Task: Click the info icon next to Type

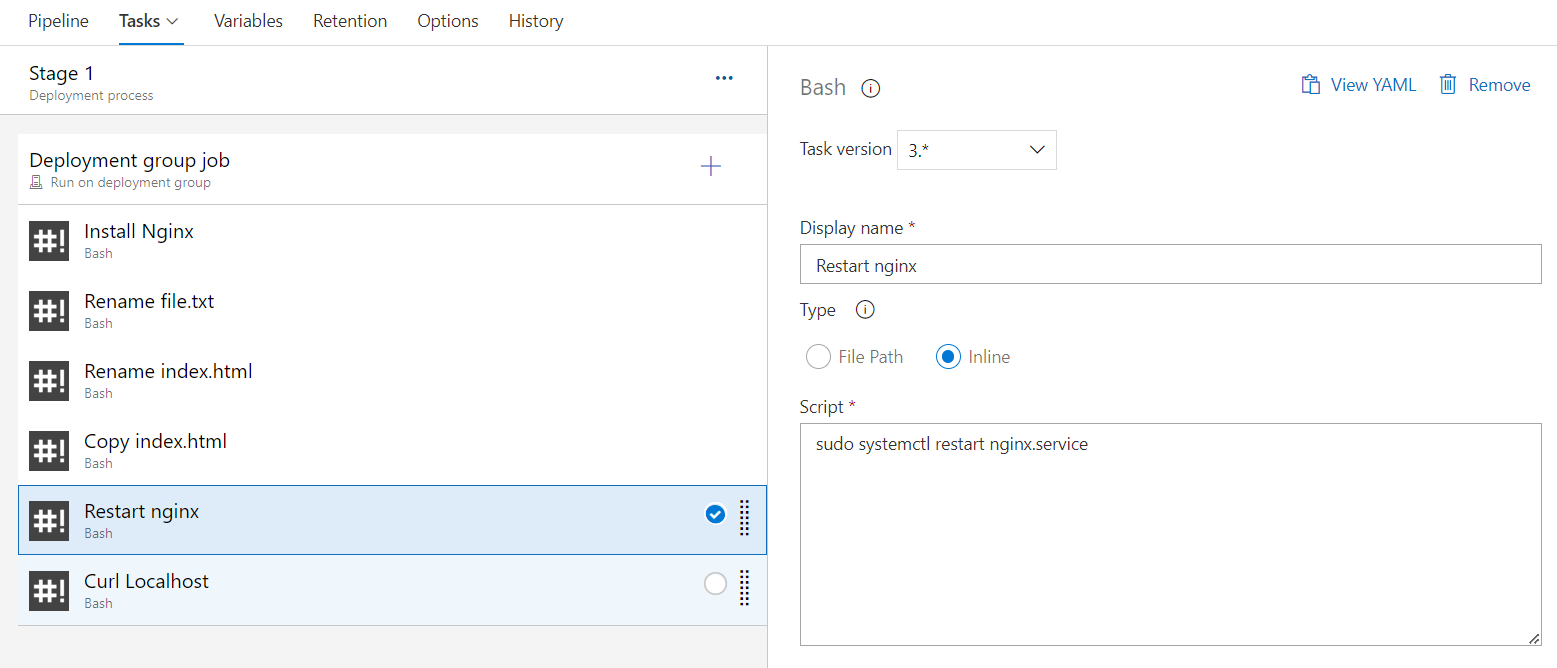Action: coord(866,310)
